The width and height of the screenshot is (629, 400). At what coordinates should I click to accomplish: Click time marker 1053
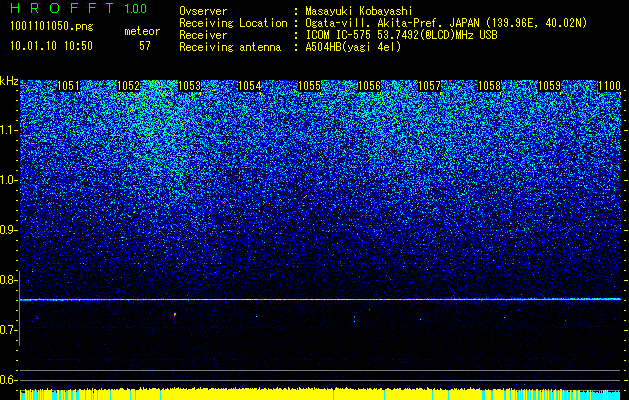click(189, 86)
